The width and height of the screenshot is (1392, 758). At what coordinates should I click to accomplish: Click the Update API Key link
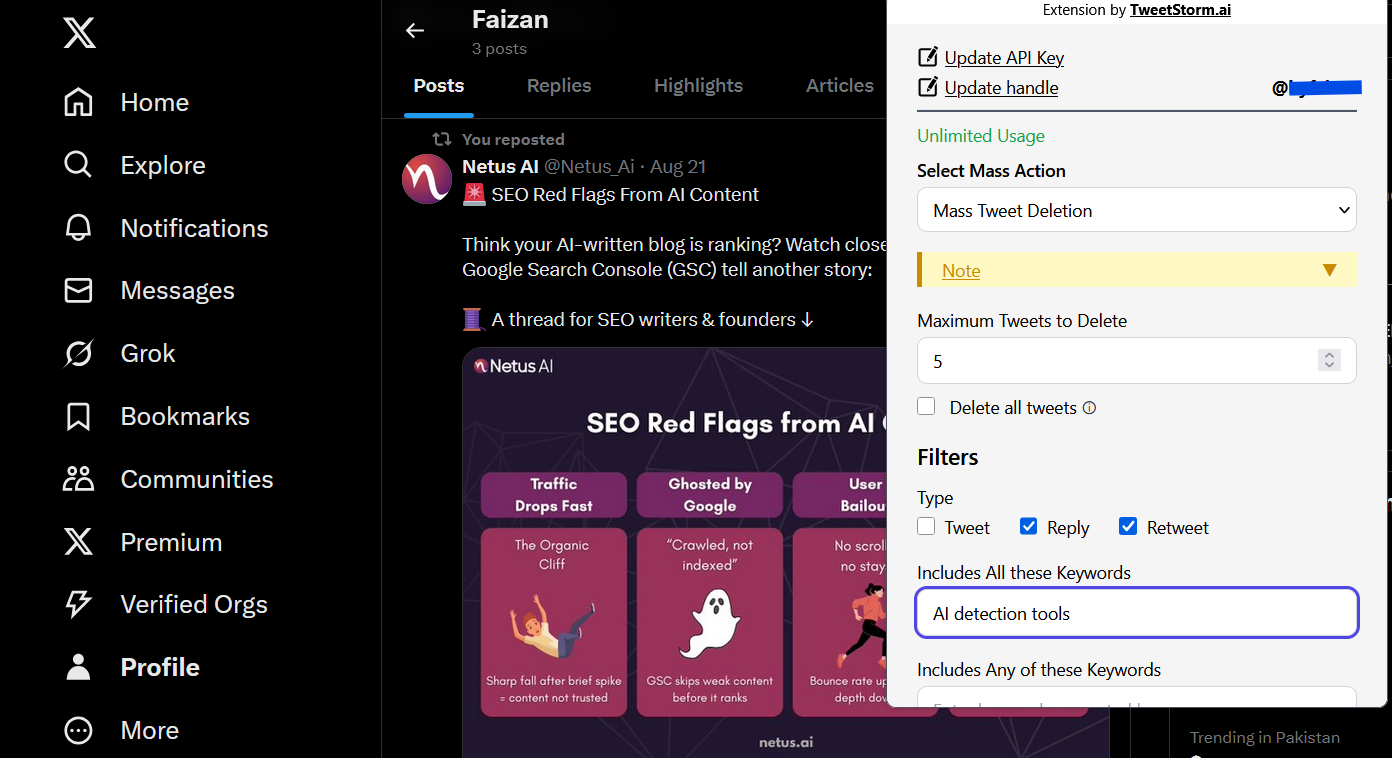coord(1003,57)
